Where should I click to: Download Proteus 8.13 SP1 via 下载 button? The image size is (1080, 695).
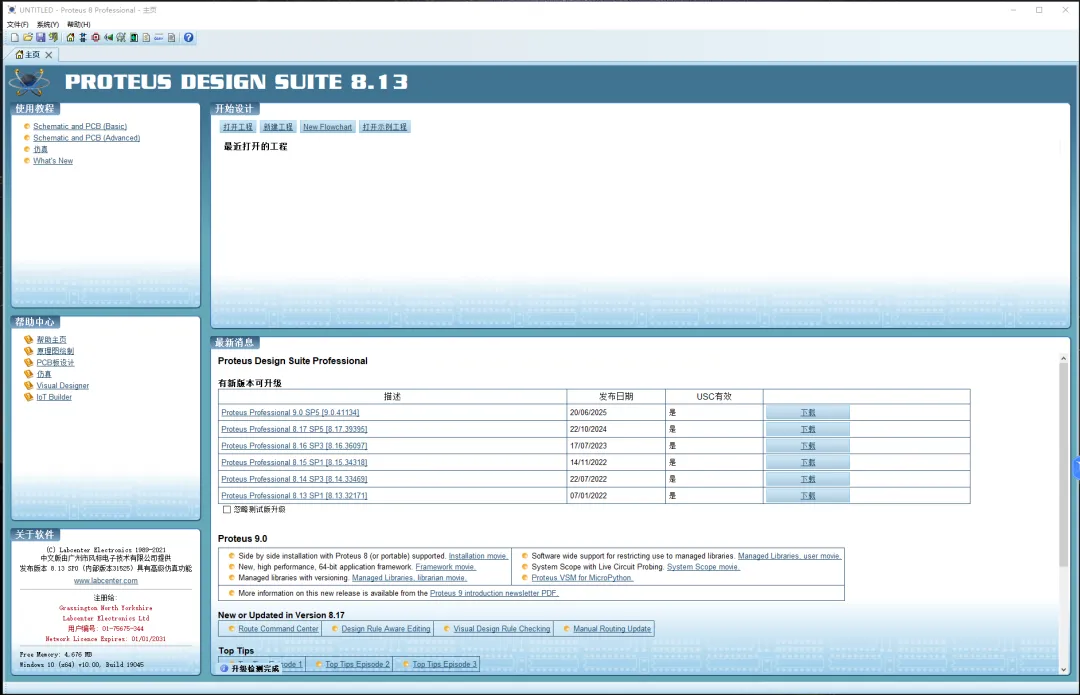[808, 495]
